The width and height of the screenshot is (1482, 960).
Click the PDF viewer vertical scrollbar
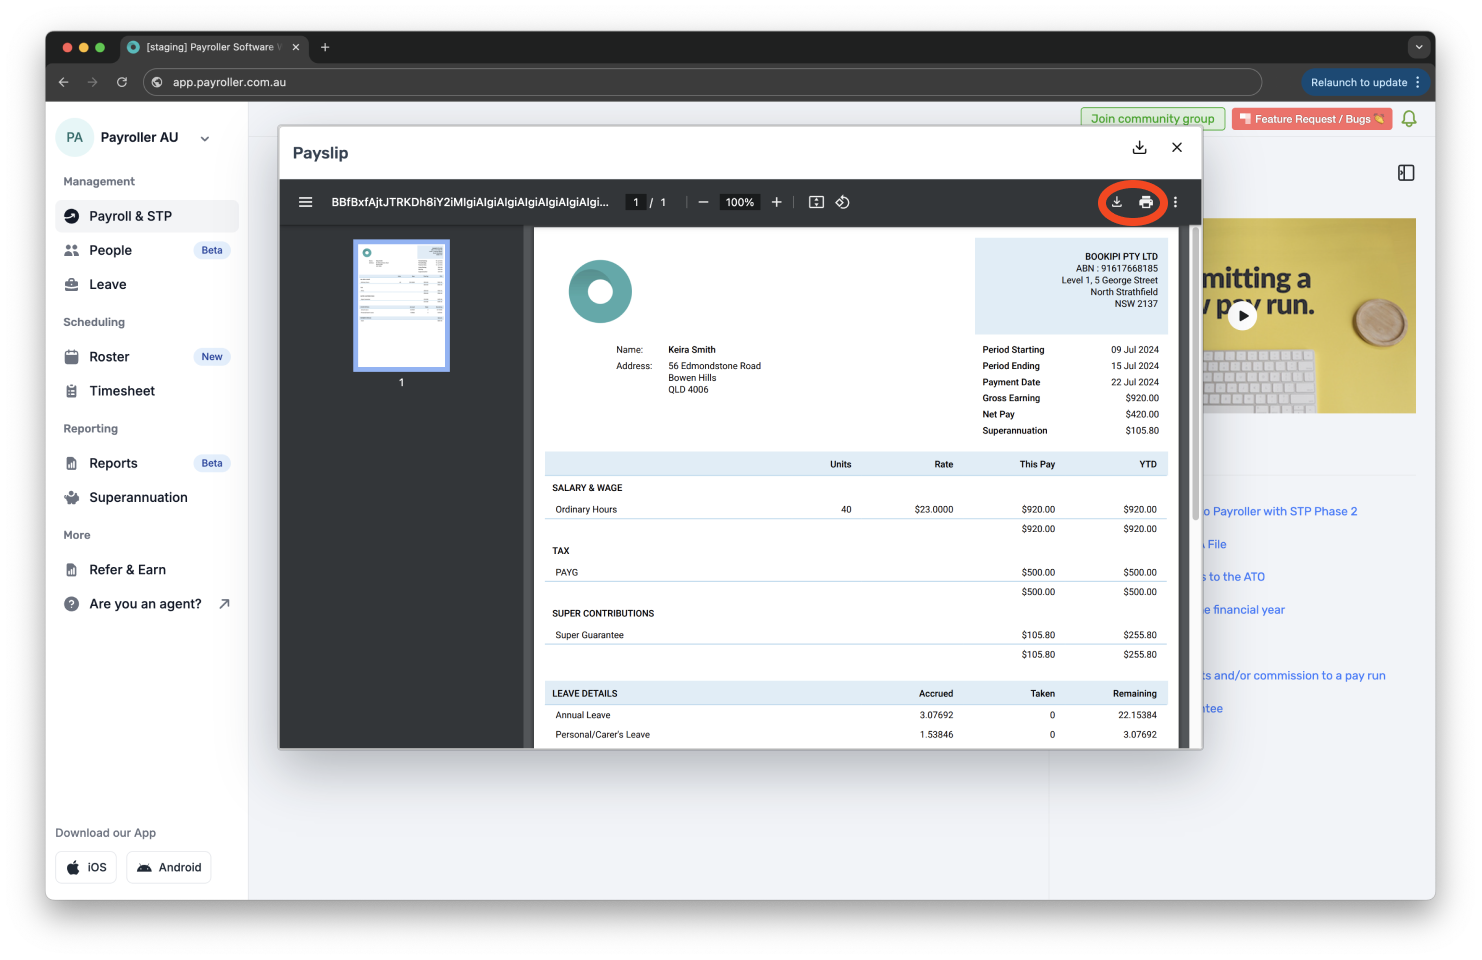pyautogui.click(x=1194, y=372)
